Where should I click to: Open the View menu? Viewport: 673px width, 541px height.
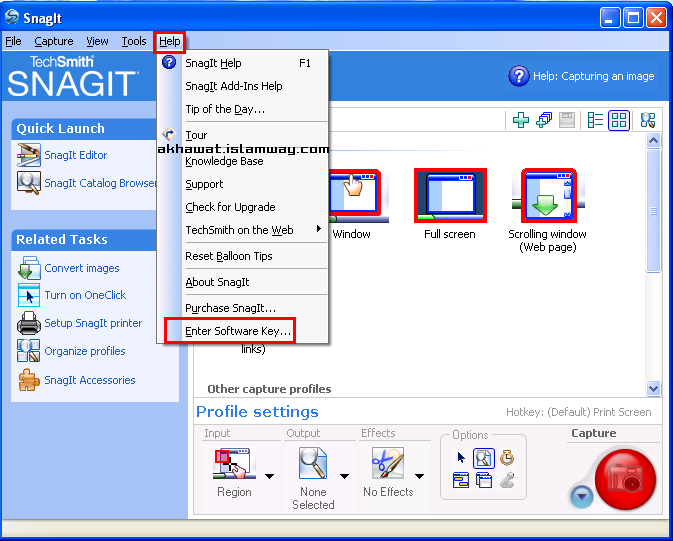tap(97, 41)
